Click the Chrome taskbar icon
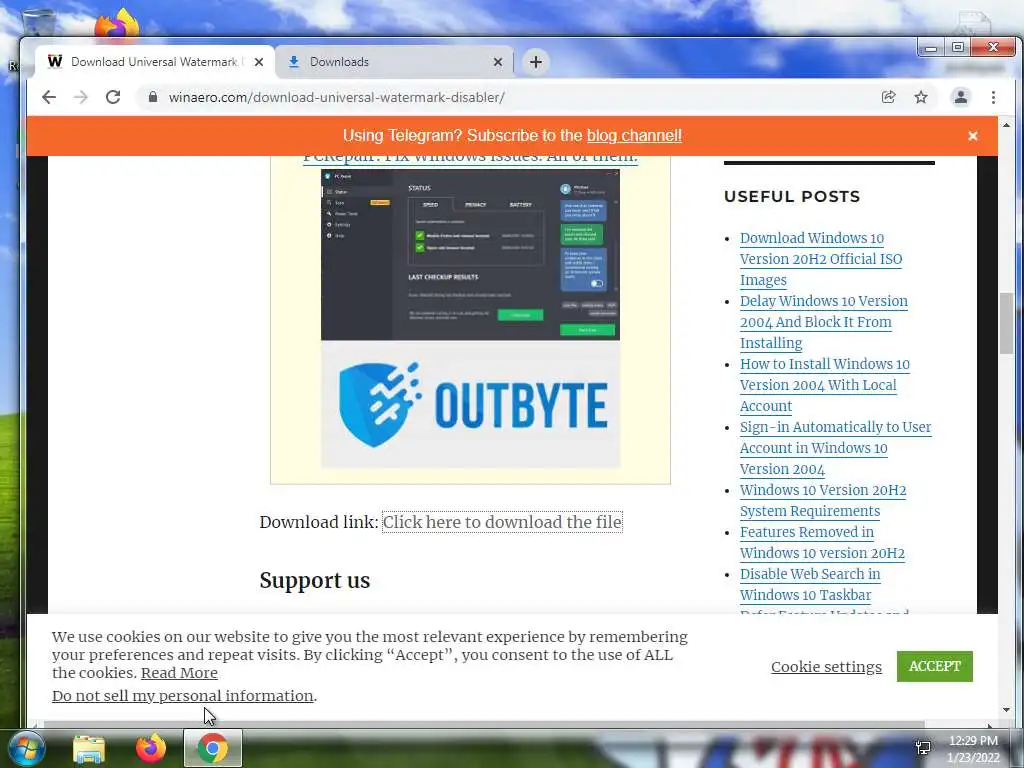This screenshot has height=768, width=1024. point(213,748)
